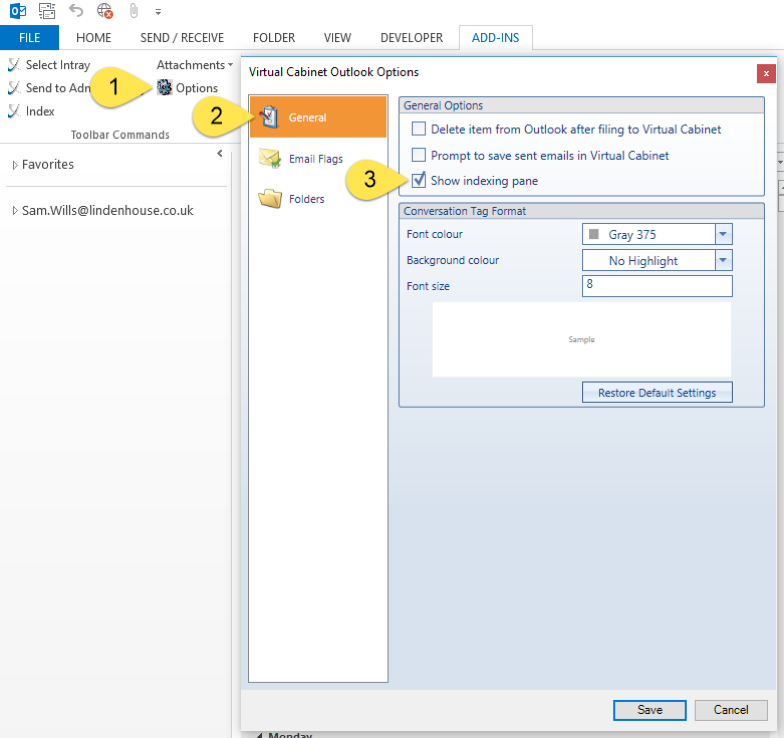Screen dimensions: 784x738
Task: Select the General category icon
Action: [269, 117]
